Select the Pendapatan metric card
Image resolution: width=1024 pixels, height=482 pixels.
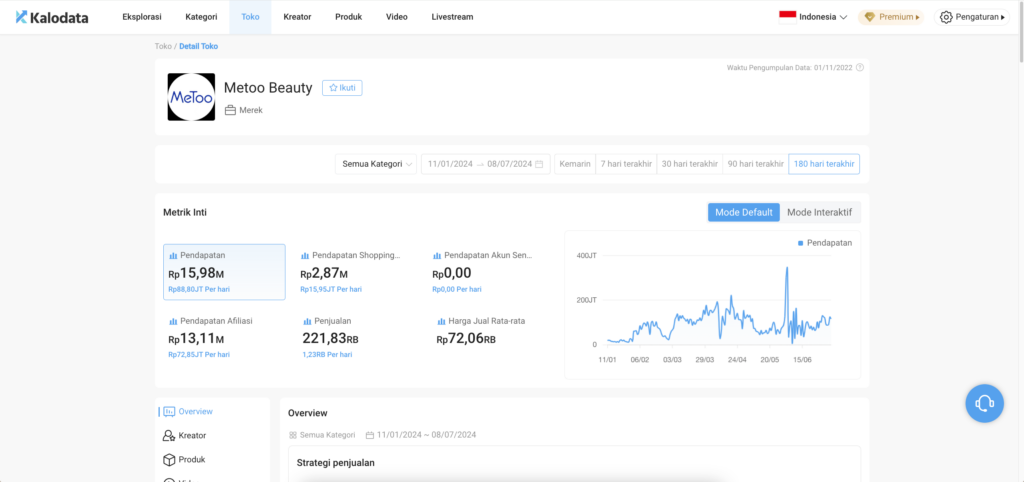224,272
